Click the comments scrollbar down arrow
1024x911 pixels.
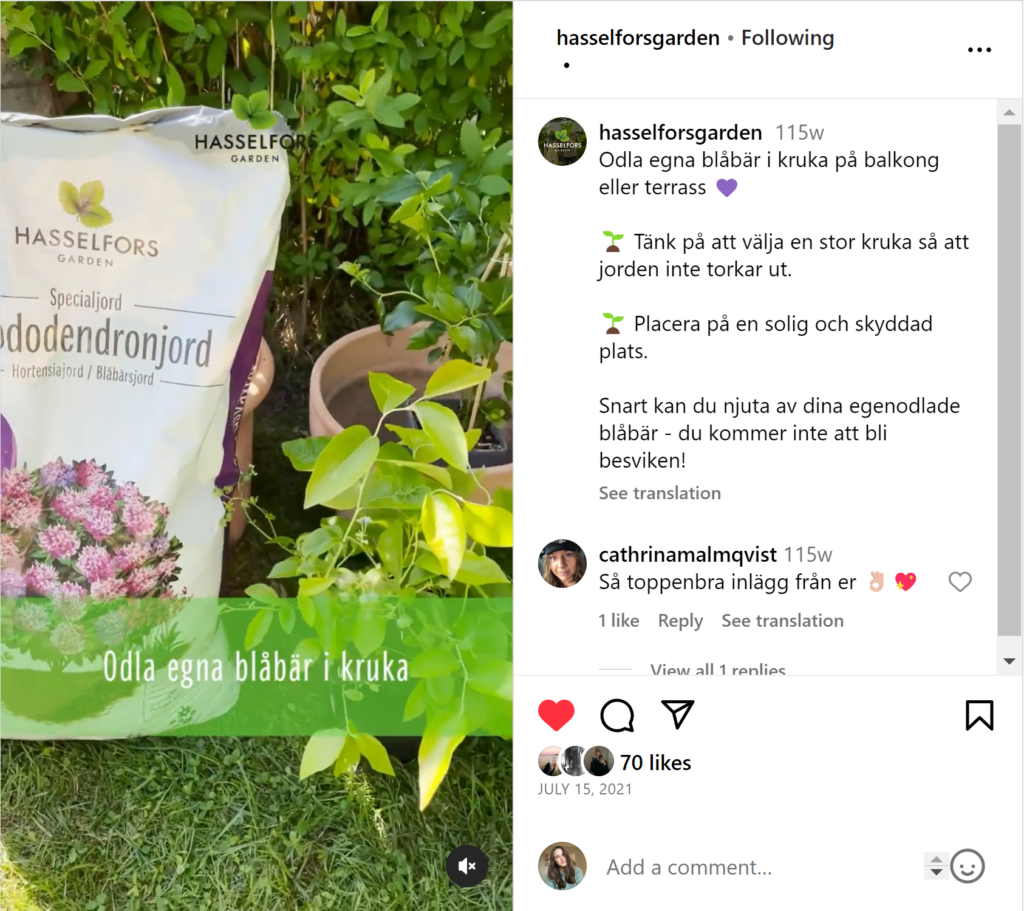[x=1009, y=661]
